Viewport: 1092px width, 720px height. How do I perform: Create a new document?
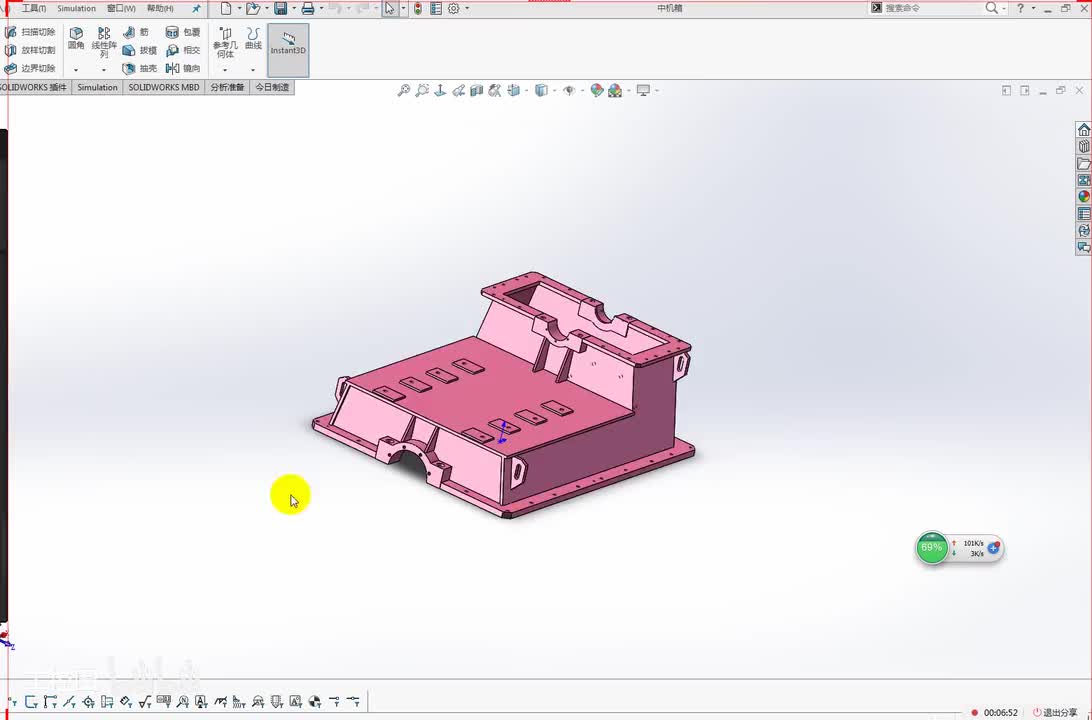pos(226,8)
